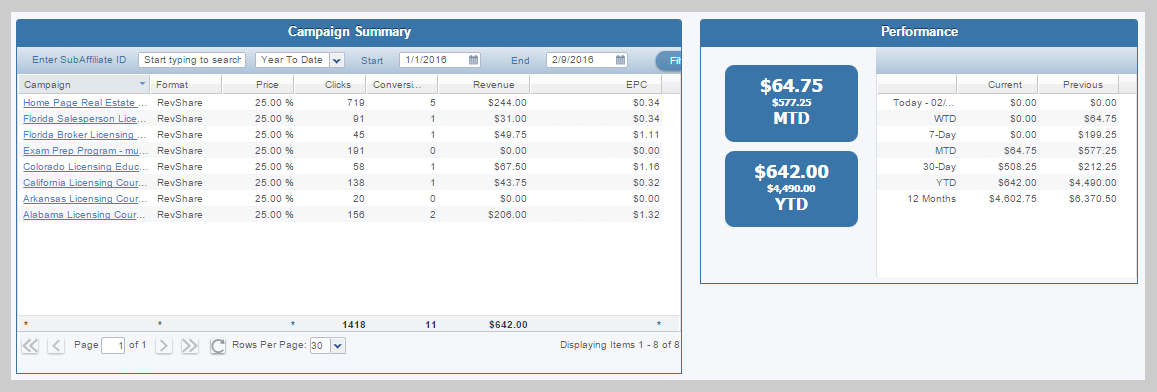
Task: Click the 1418 total clicks cell
Action: tap(353, 324)
